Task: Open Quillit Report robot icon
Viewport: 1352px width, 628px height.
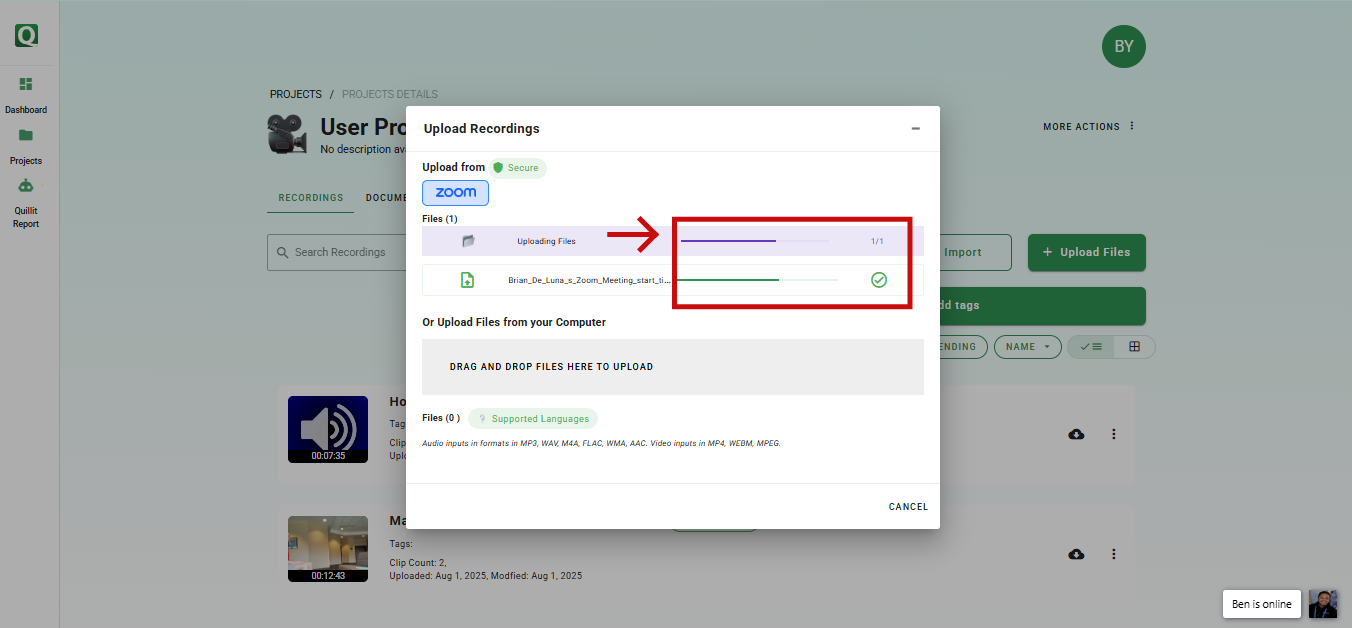Action: pos(26,186)
